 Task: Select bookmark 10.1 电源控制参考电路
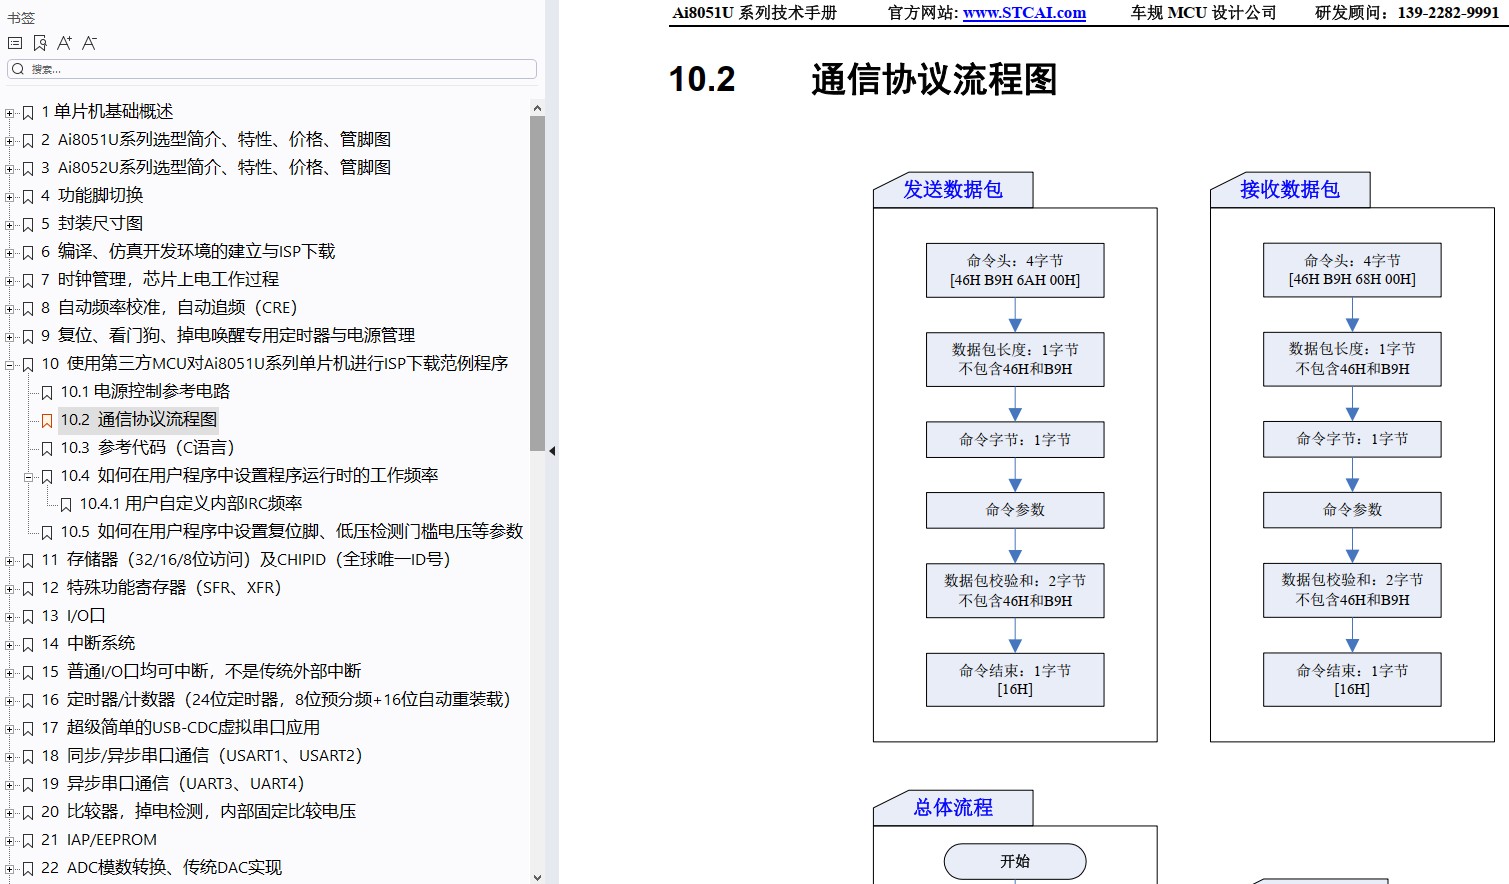tap(145, 392)
